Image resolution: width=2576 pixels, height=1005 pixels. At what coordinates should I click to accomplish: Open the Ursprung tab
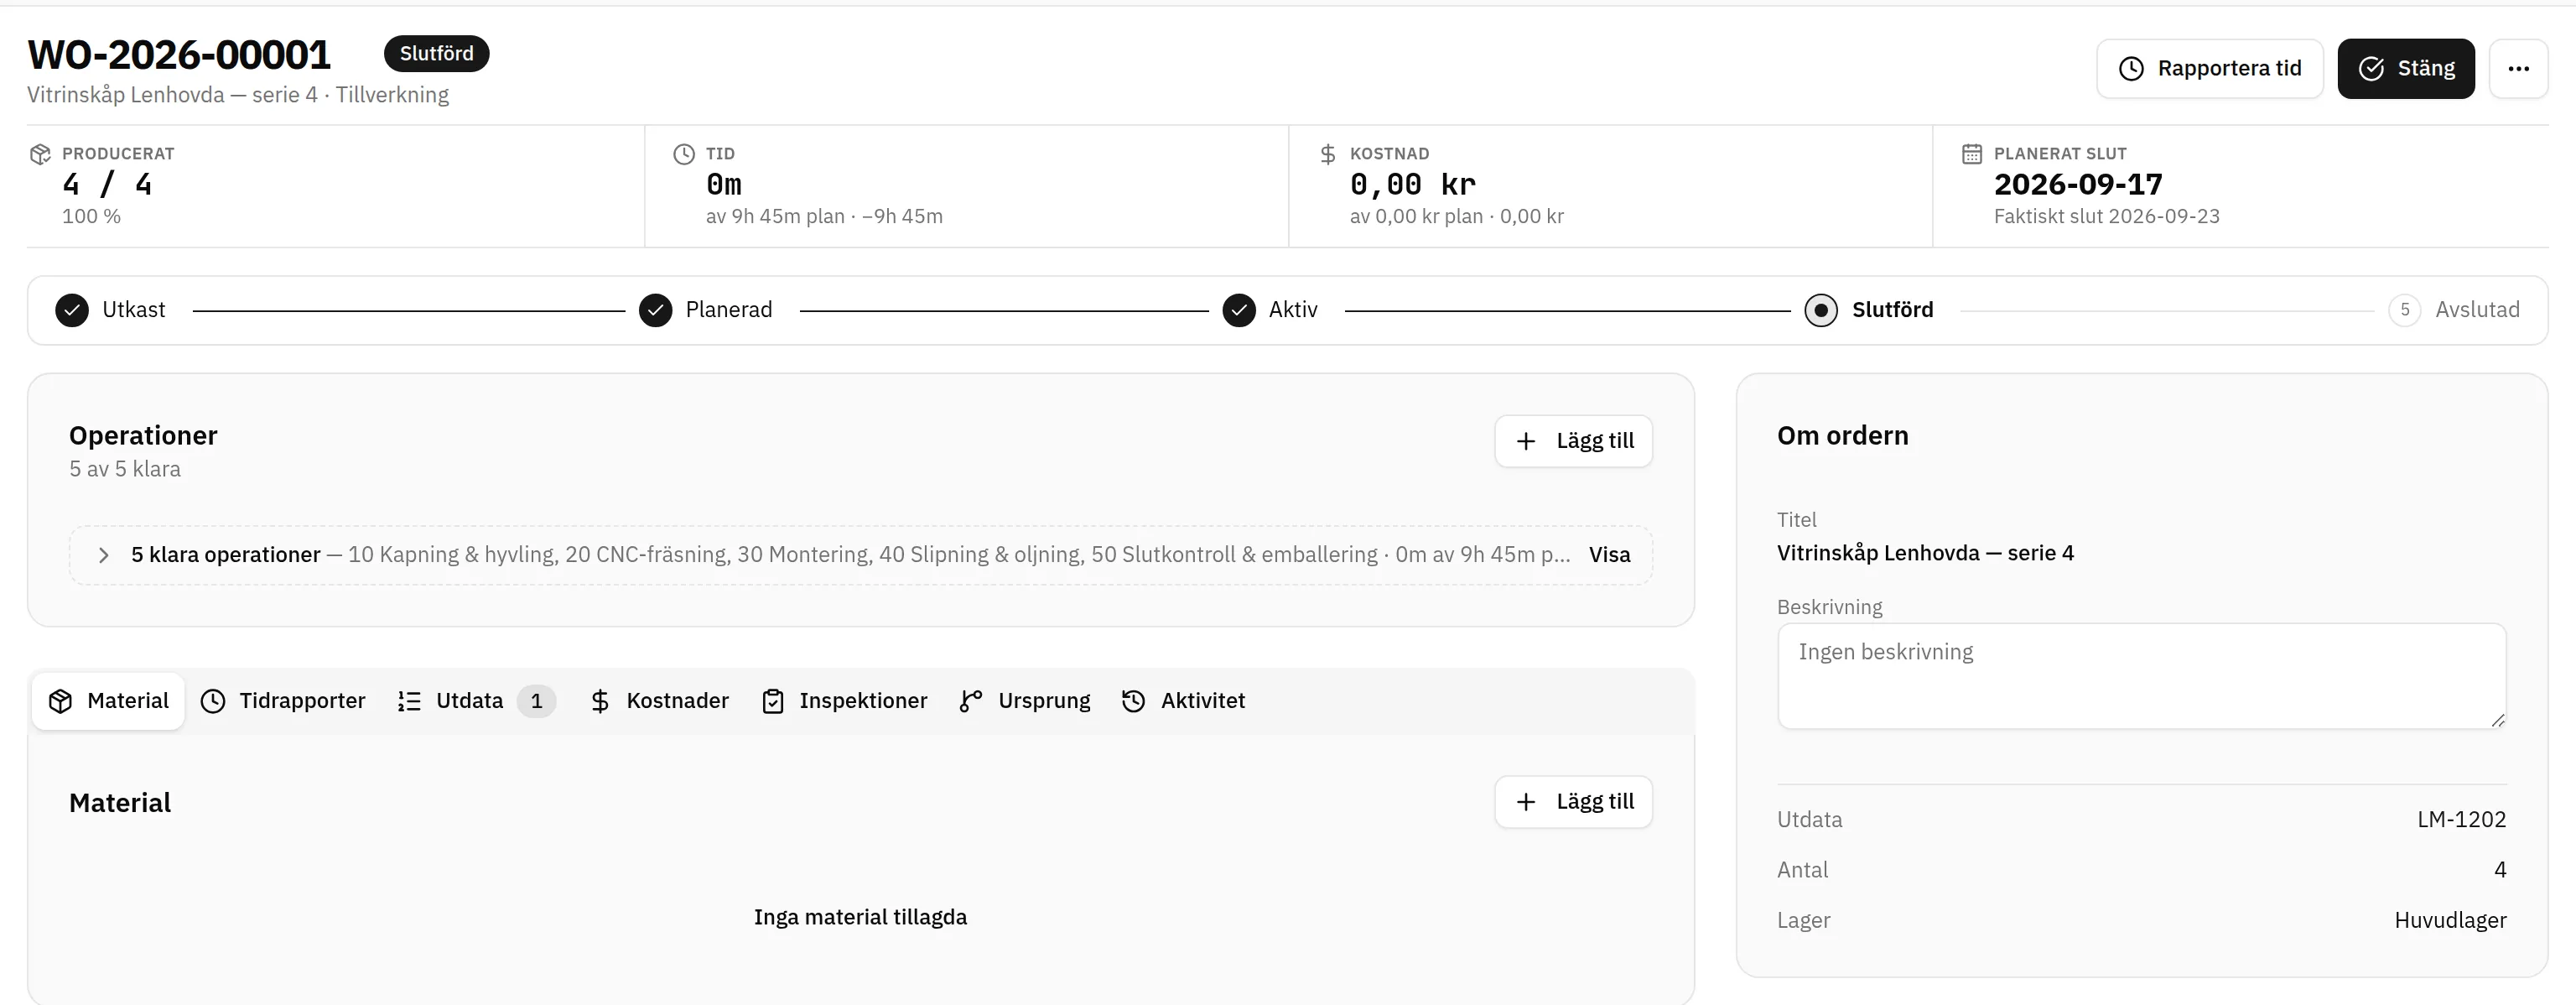point(1025,701)
